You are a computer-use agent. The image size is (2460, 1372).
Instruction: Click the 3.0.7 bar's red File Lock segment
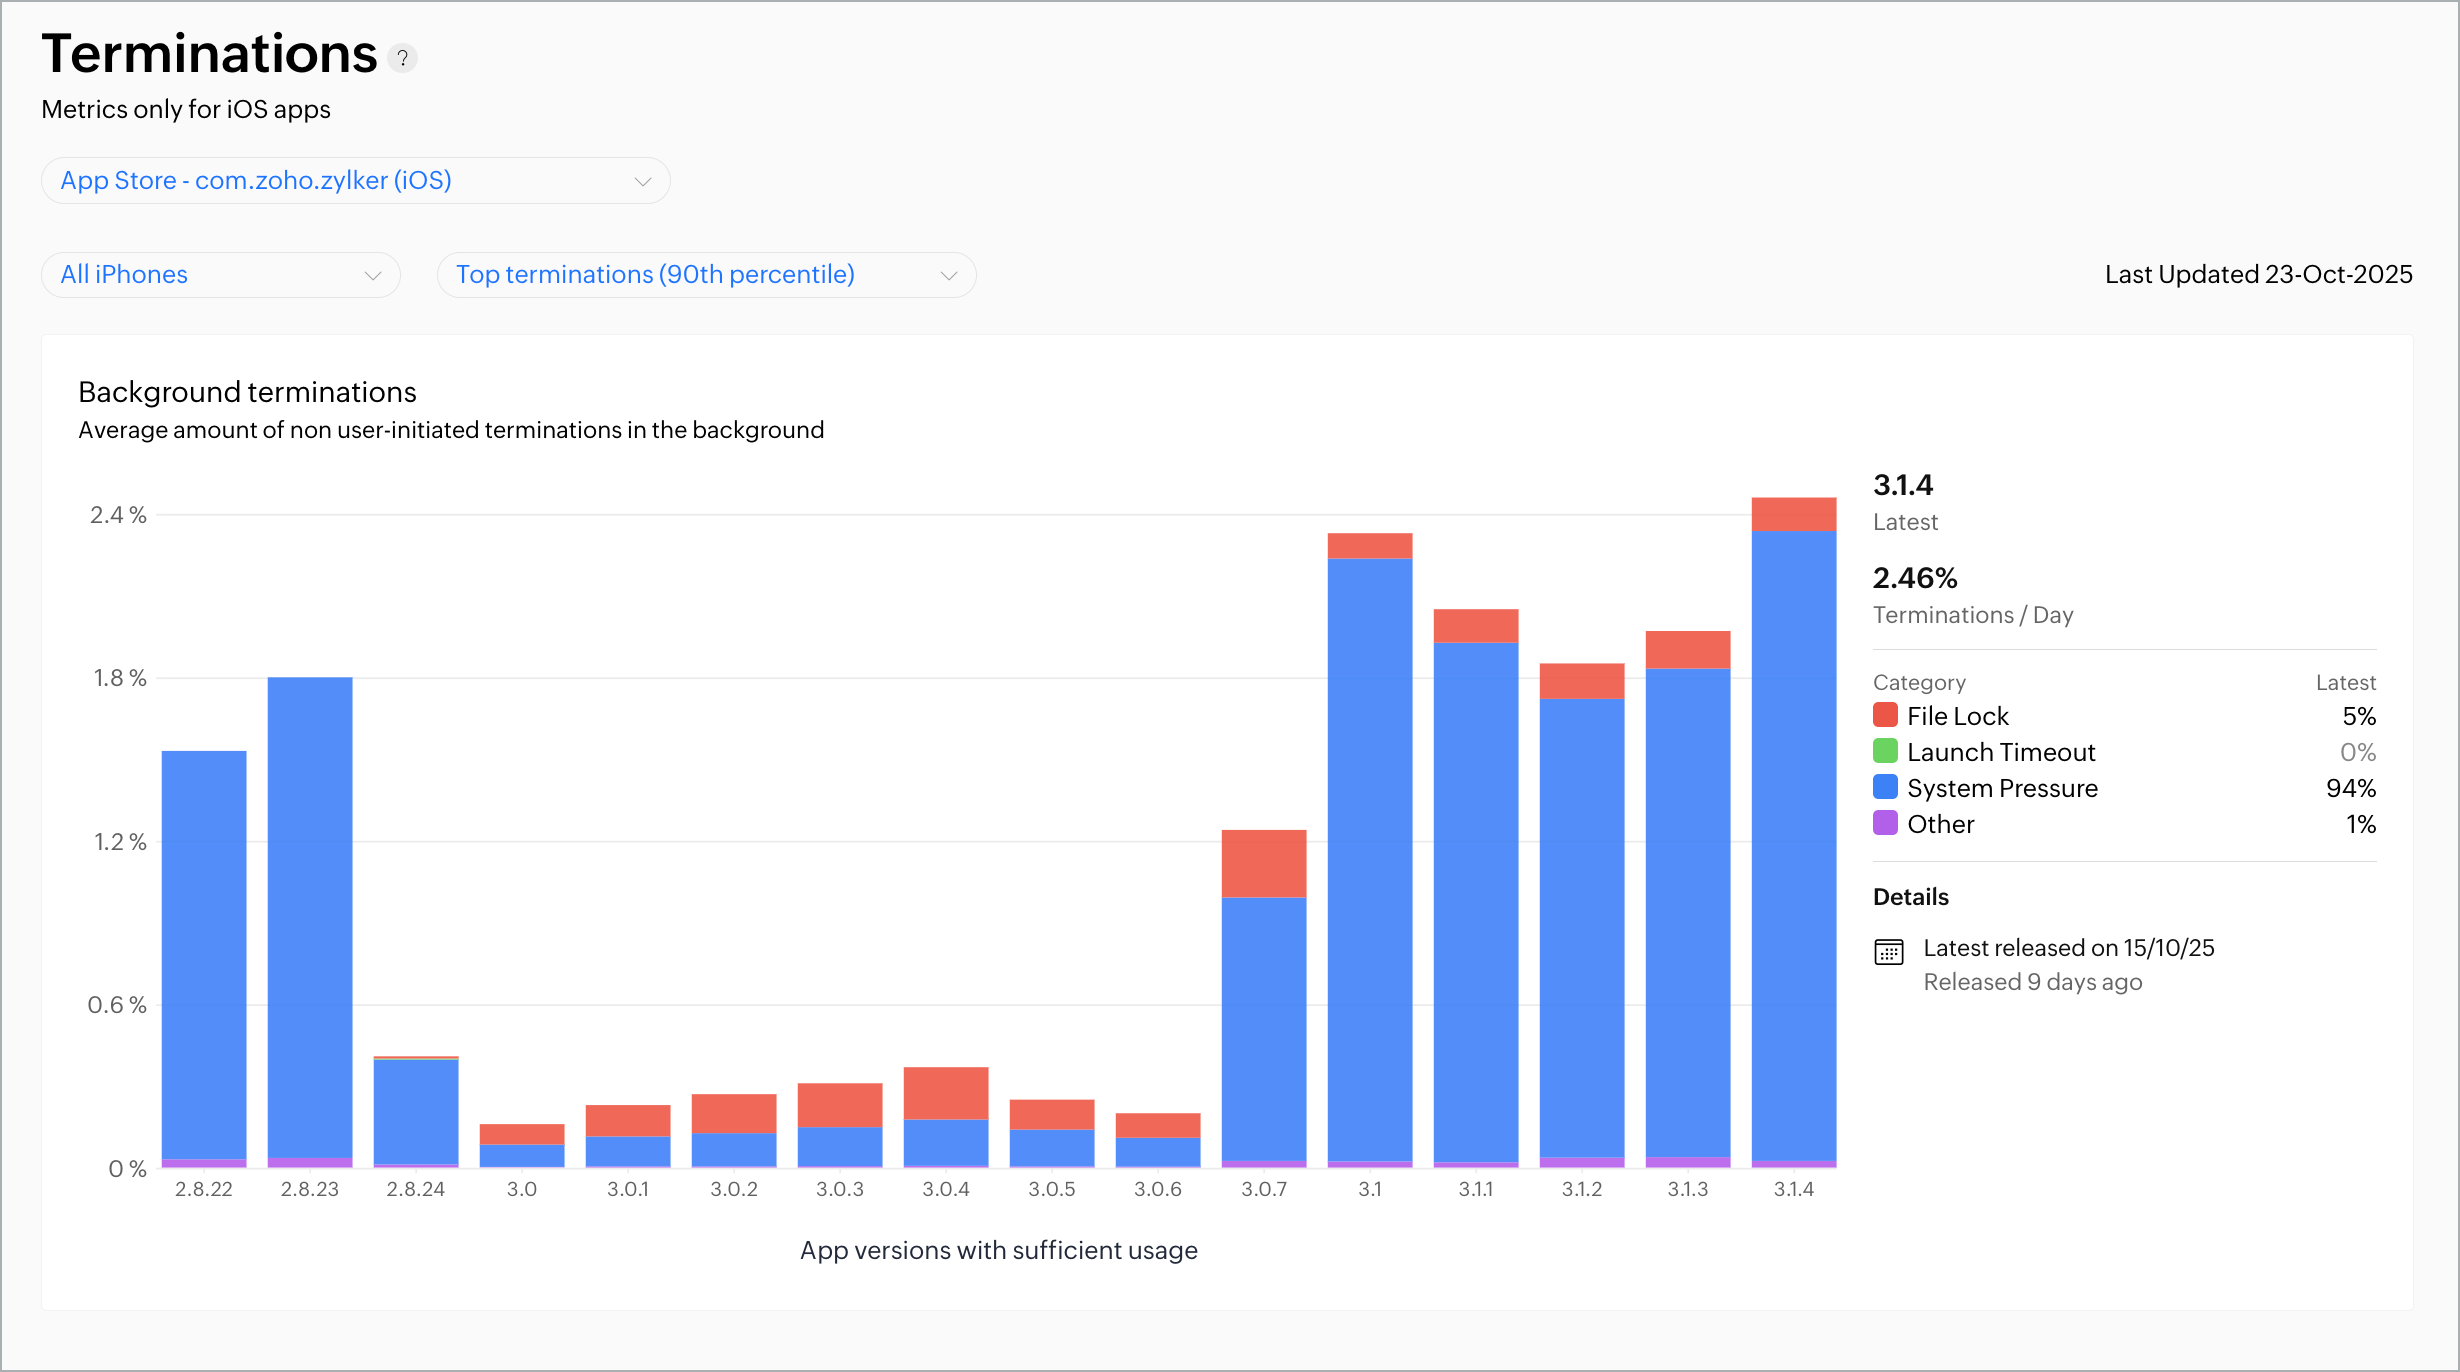[1263, 863]
